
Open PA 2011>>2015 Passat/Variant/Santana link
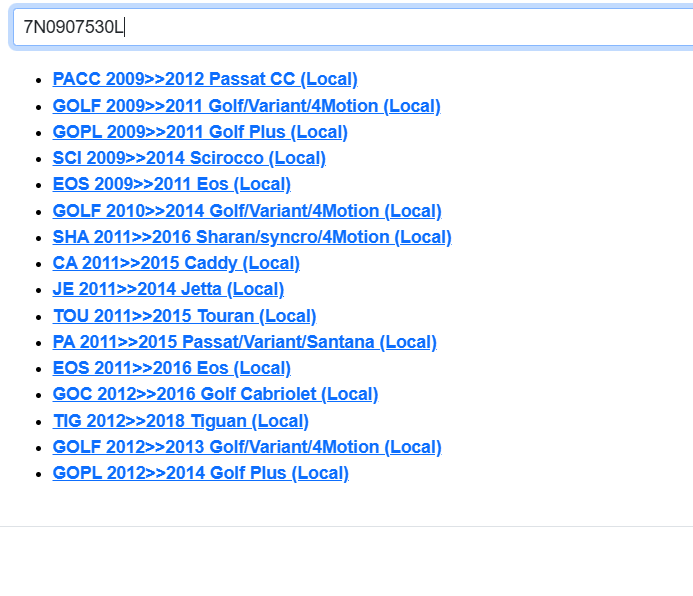coord(244,342)
